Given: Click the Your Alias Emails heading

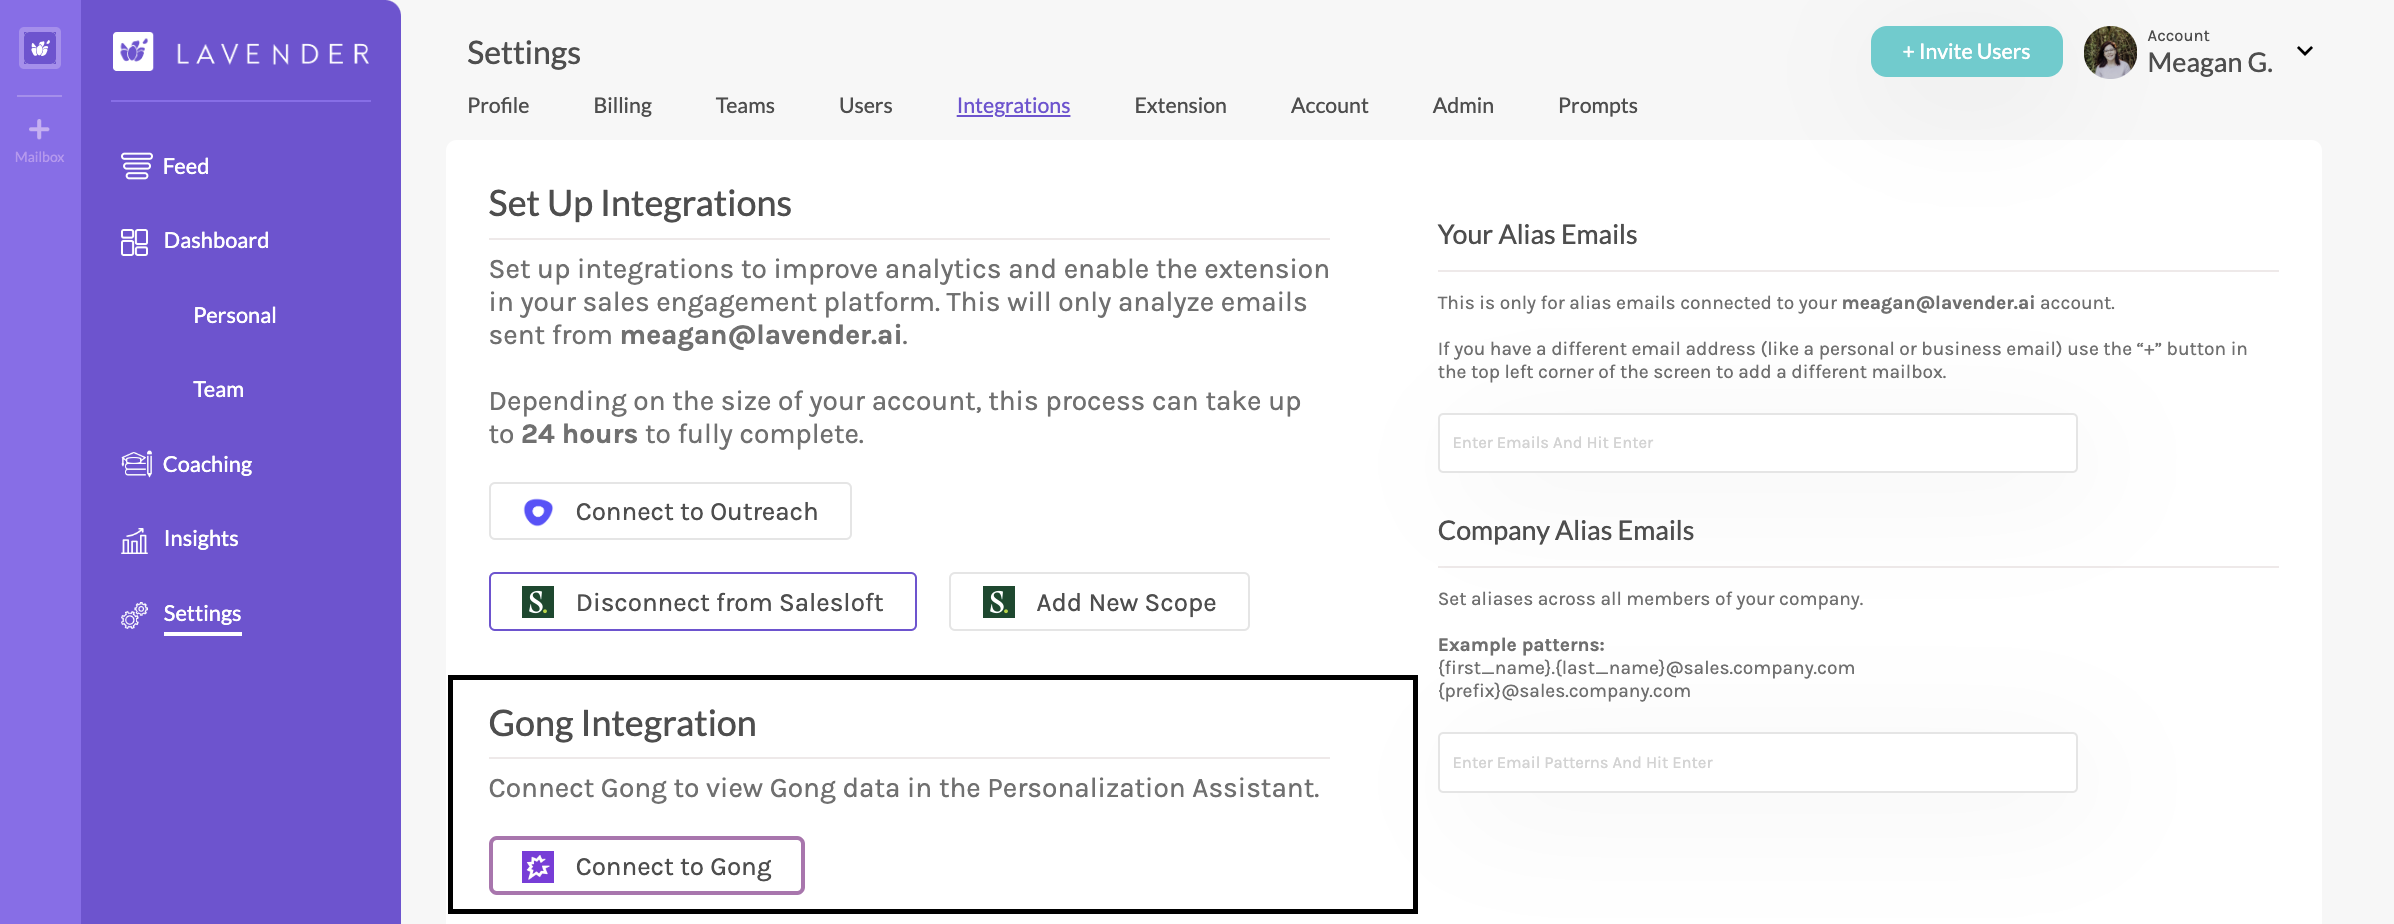Looking at the screenshot, I should pyautogui.click(x=1537, y=234).
